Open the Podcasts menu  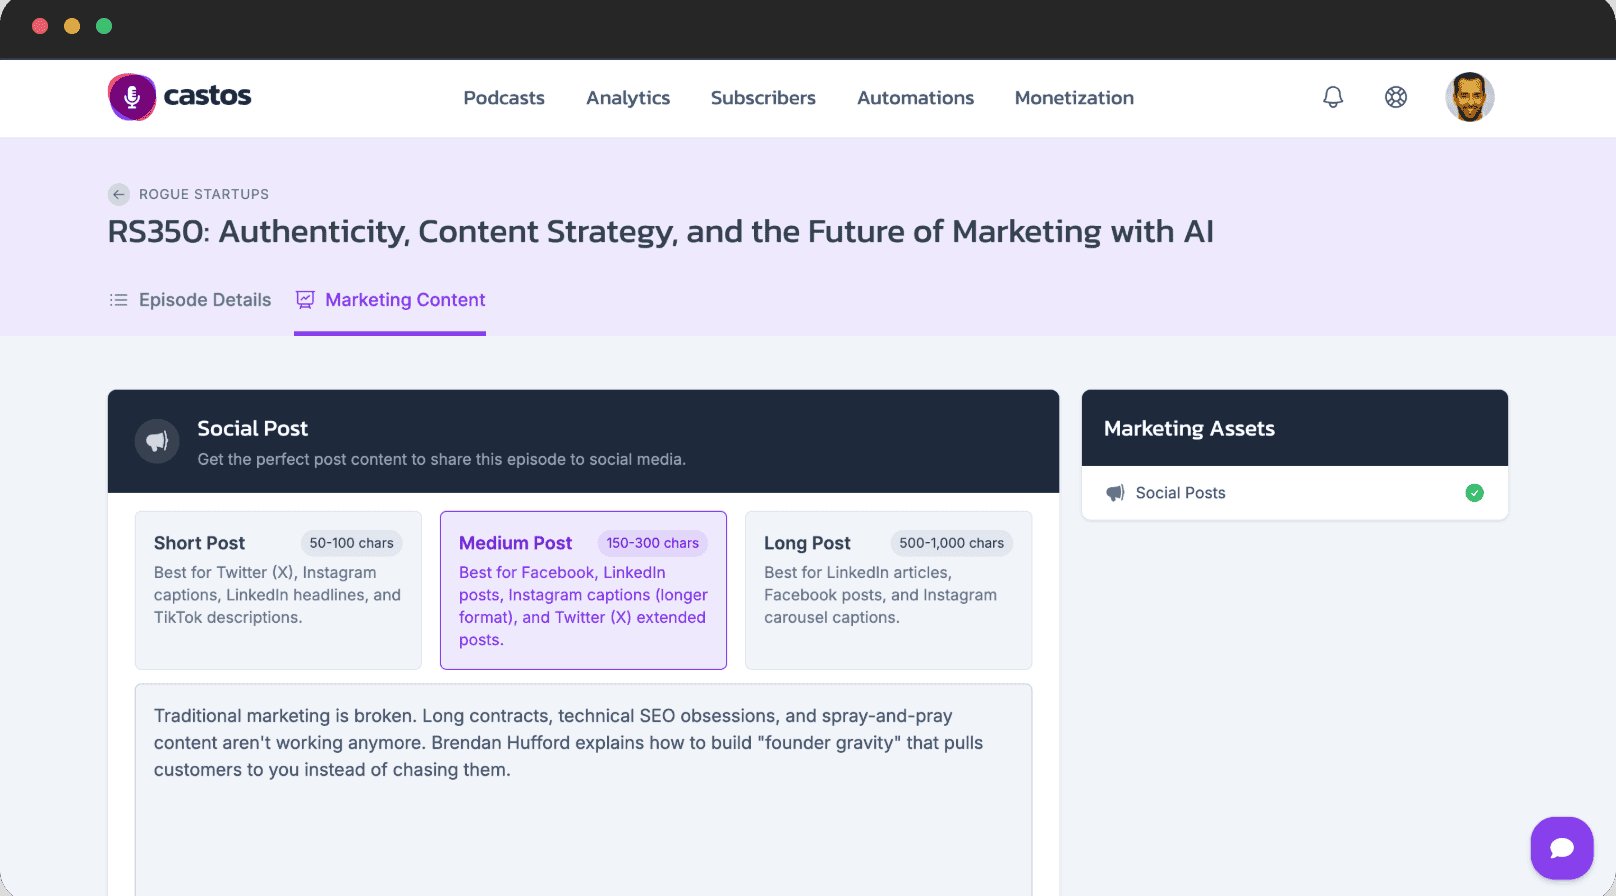click(504, 98)
